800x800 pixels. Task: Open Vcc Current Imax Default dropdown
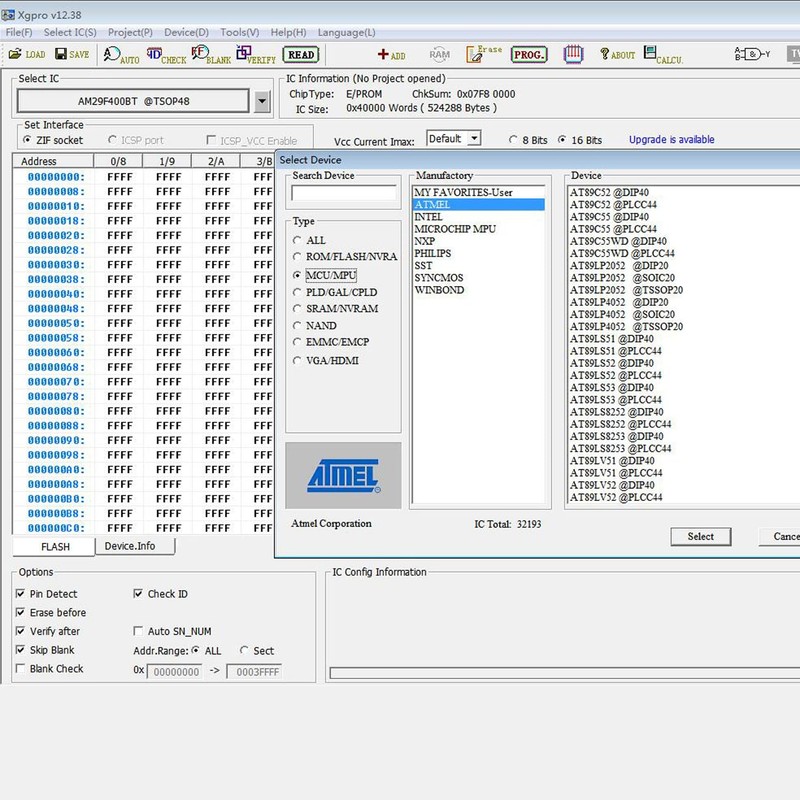tap(454, 139)
